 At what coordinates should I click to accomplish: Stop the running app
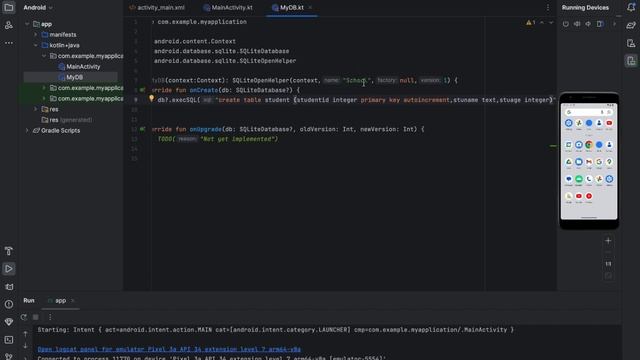click(x=36, y=317)
